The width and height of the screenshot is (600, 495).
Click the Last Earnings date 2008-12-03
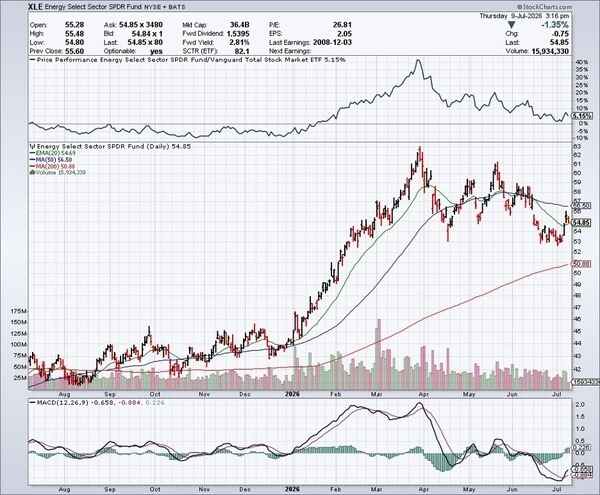point(332,42)
